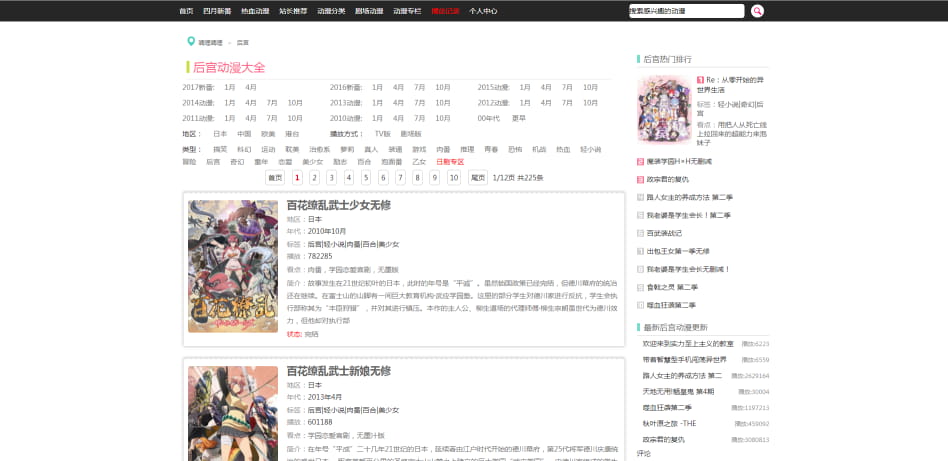Open the 动漫专栏 navigation item
This screenshot has width=948, height=461.
coord(407,11)
